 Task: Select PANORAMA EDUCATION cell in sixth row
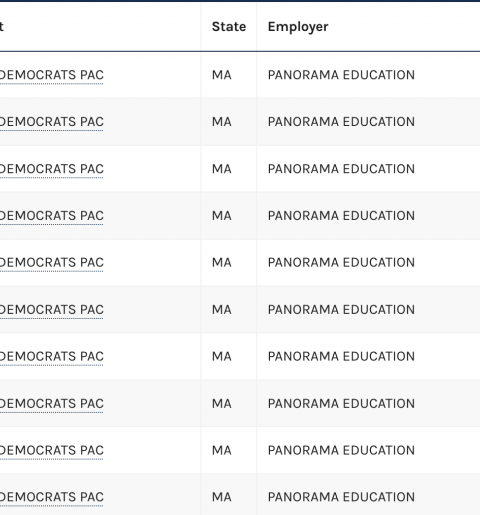coord(341,310)
